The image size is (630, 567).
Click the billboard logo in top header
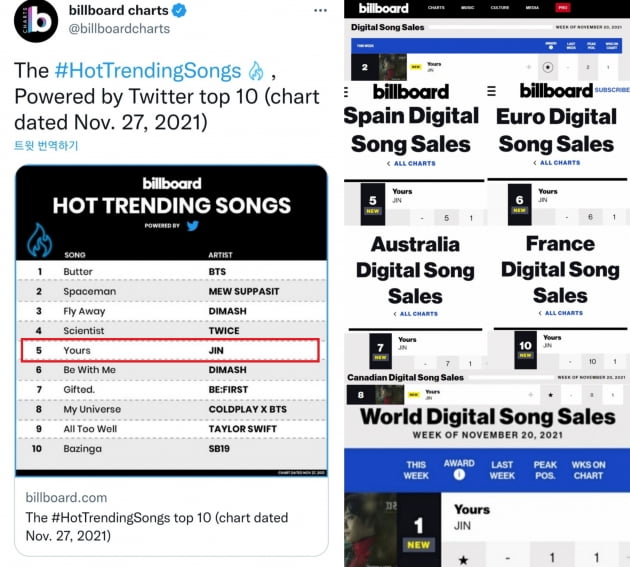click(383, 8)
